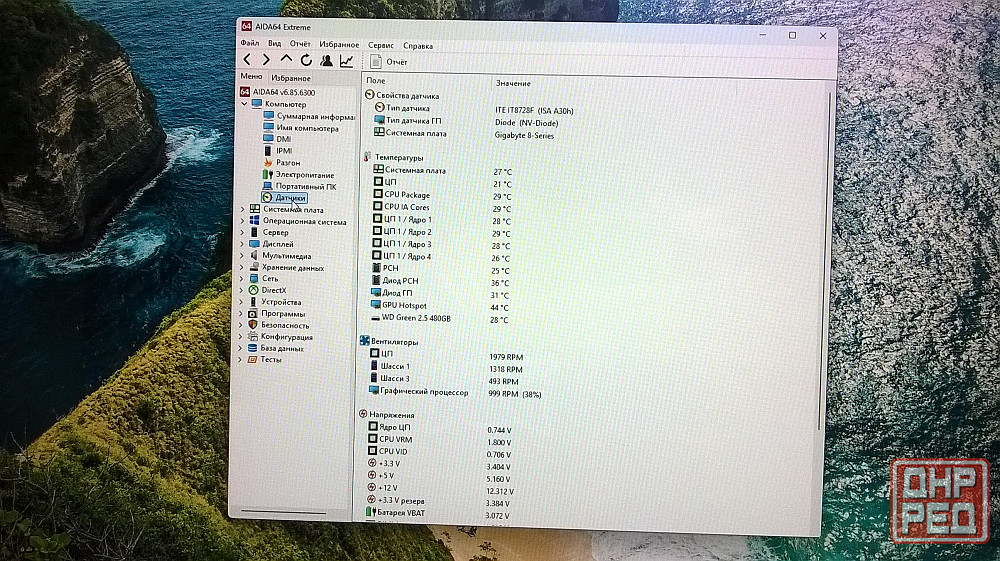Collapse the Компьютер tree node

tap(242, 104)
